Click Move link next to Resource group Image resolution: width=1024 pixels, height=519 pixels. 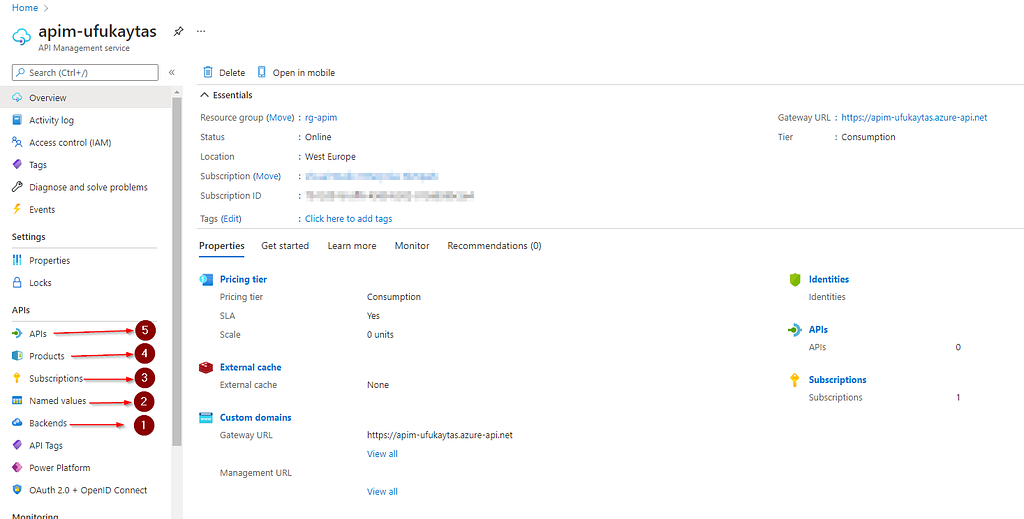281,118
